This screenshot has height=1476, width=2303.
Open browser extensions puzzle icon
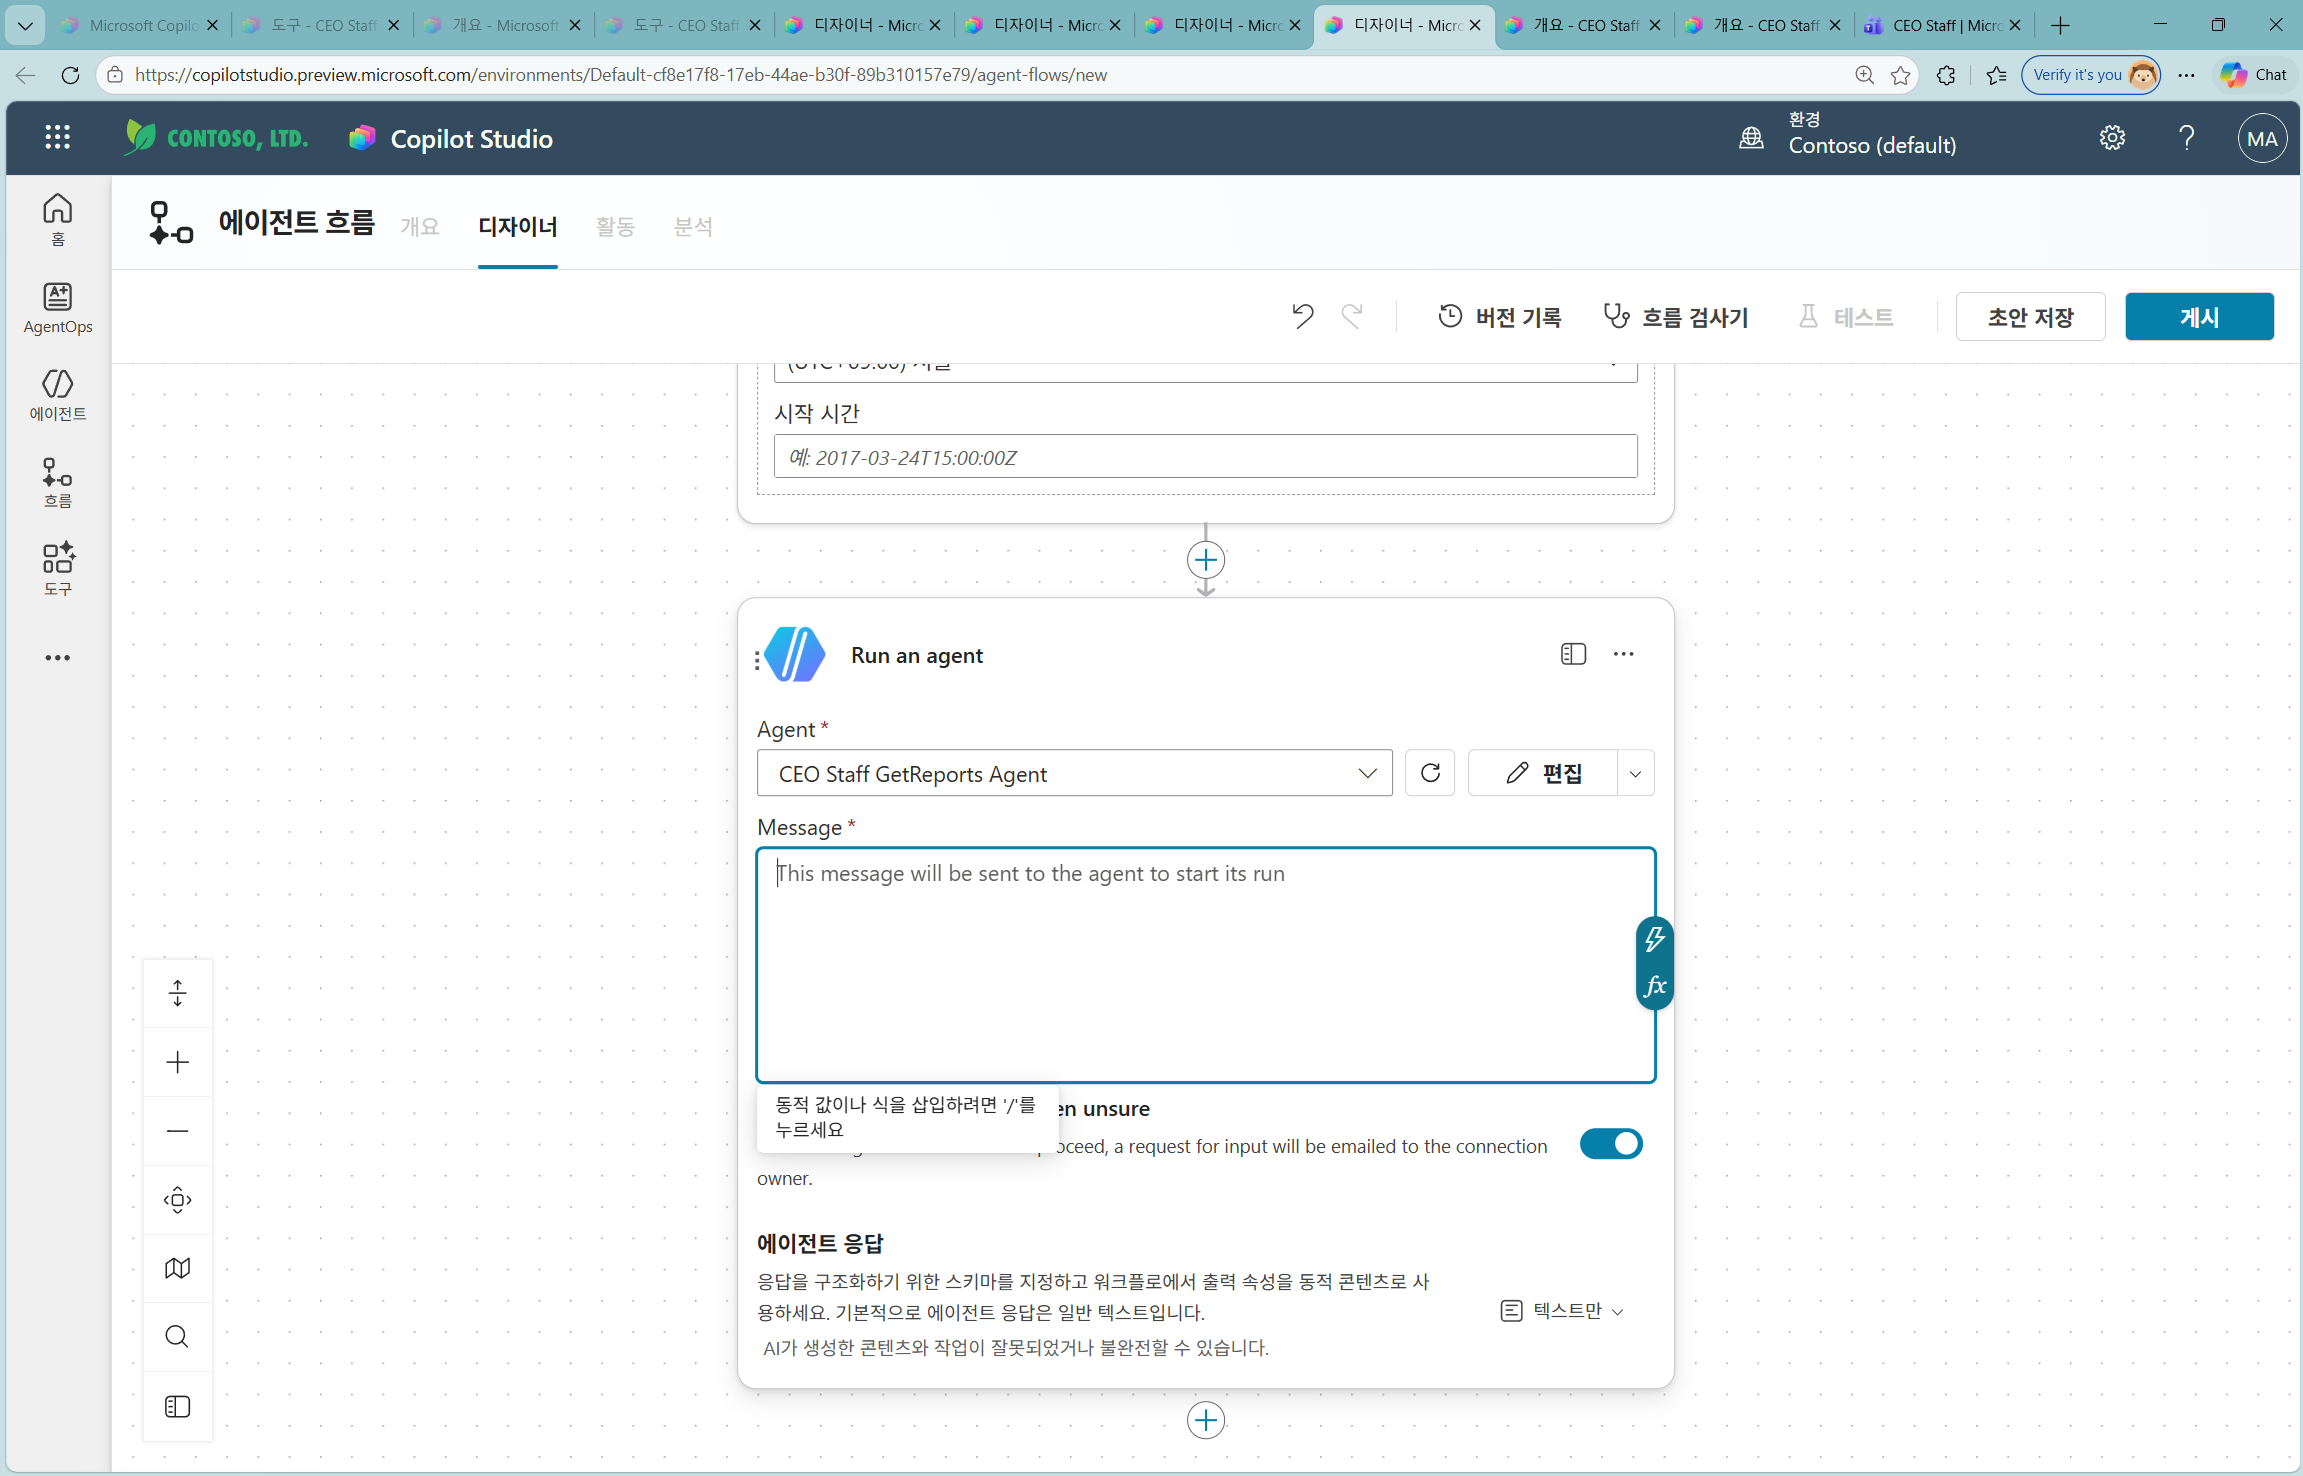tap(1946, 75)
